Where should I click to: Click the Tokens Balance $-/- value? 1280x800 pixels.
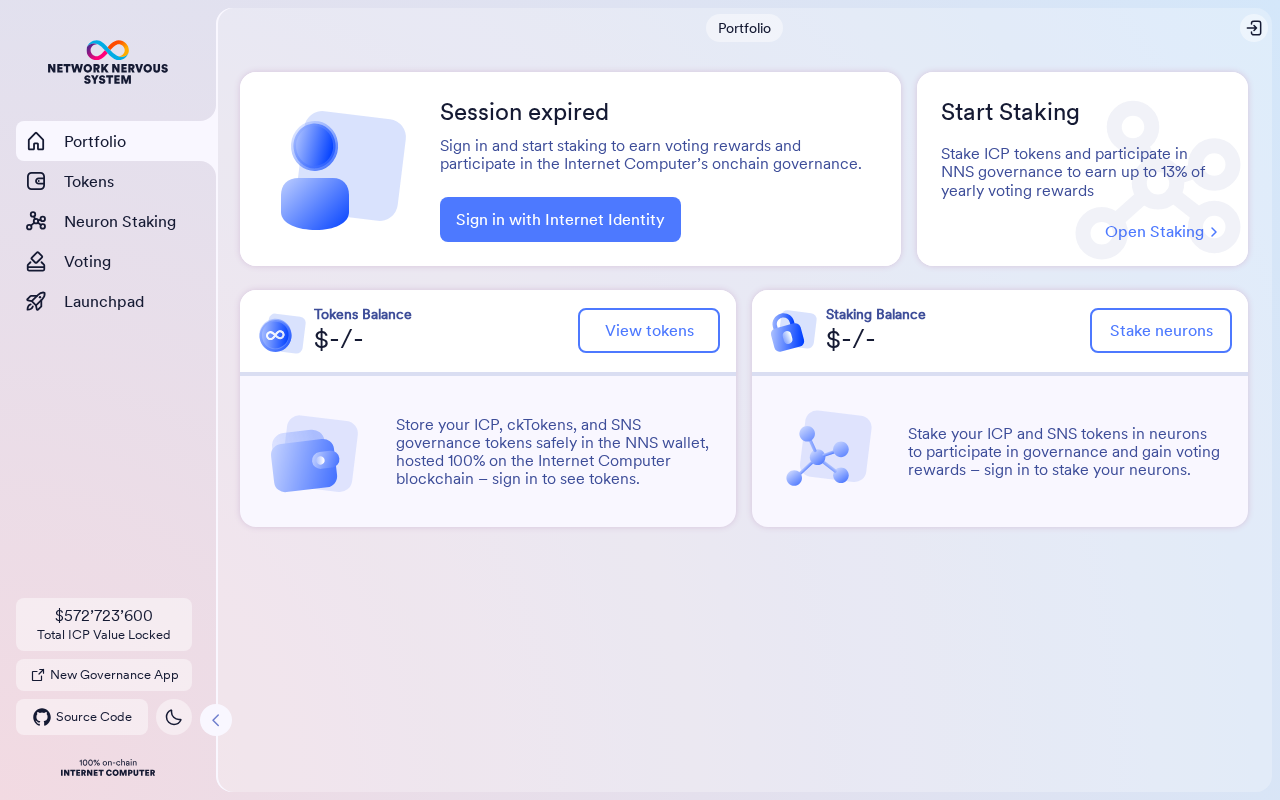[339, 340]
